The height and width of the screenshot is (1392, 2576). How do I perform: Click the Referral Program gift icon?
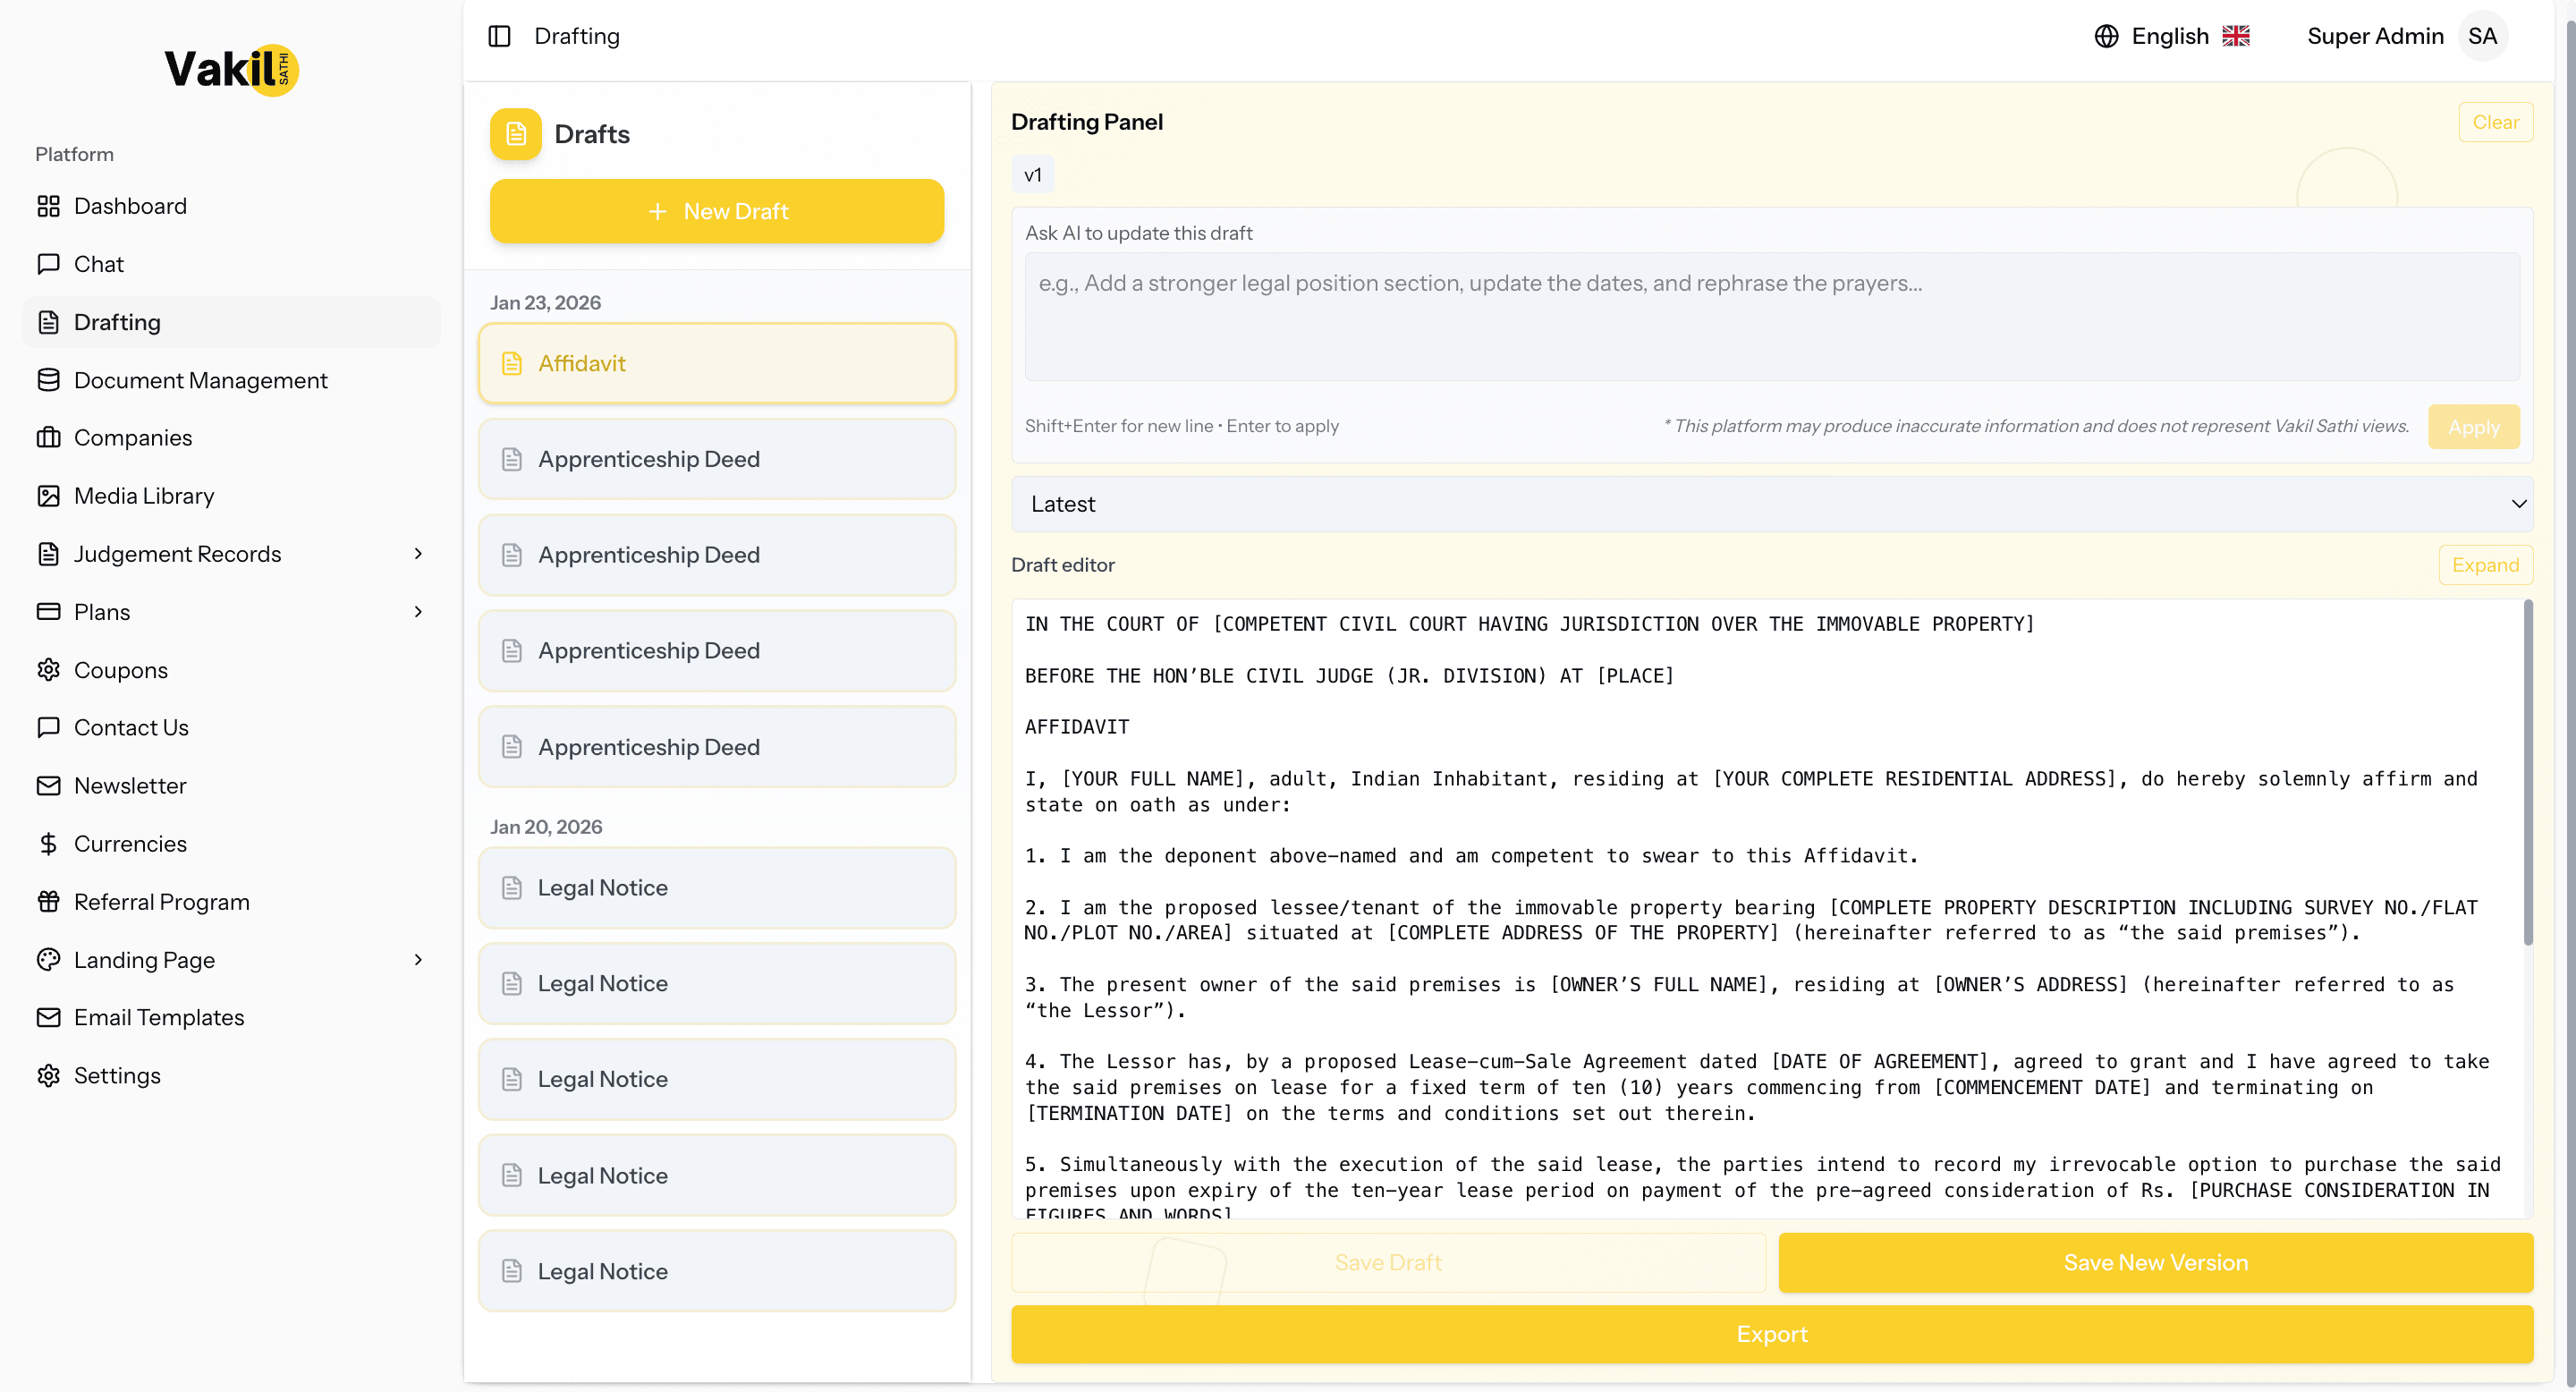point(48,902)
